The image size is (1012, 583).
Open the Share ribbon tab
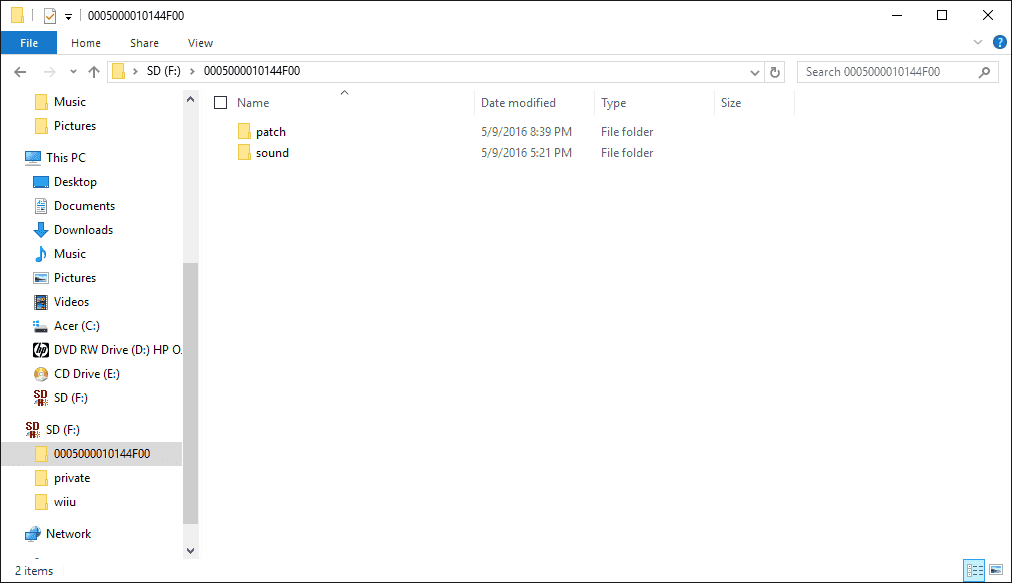click(x=144, y=43)
